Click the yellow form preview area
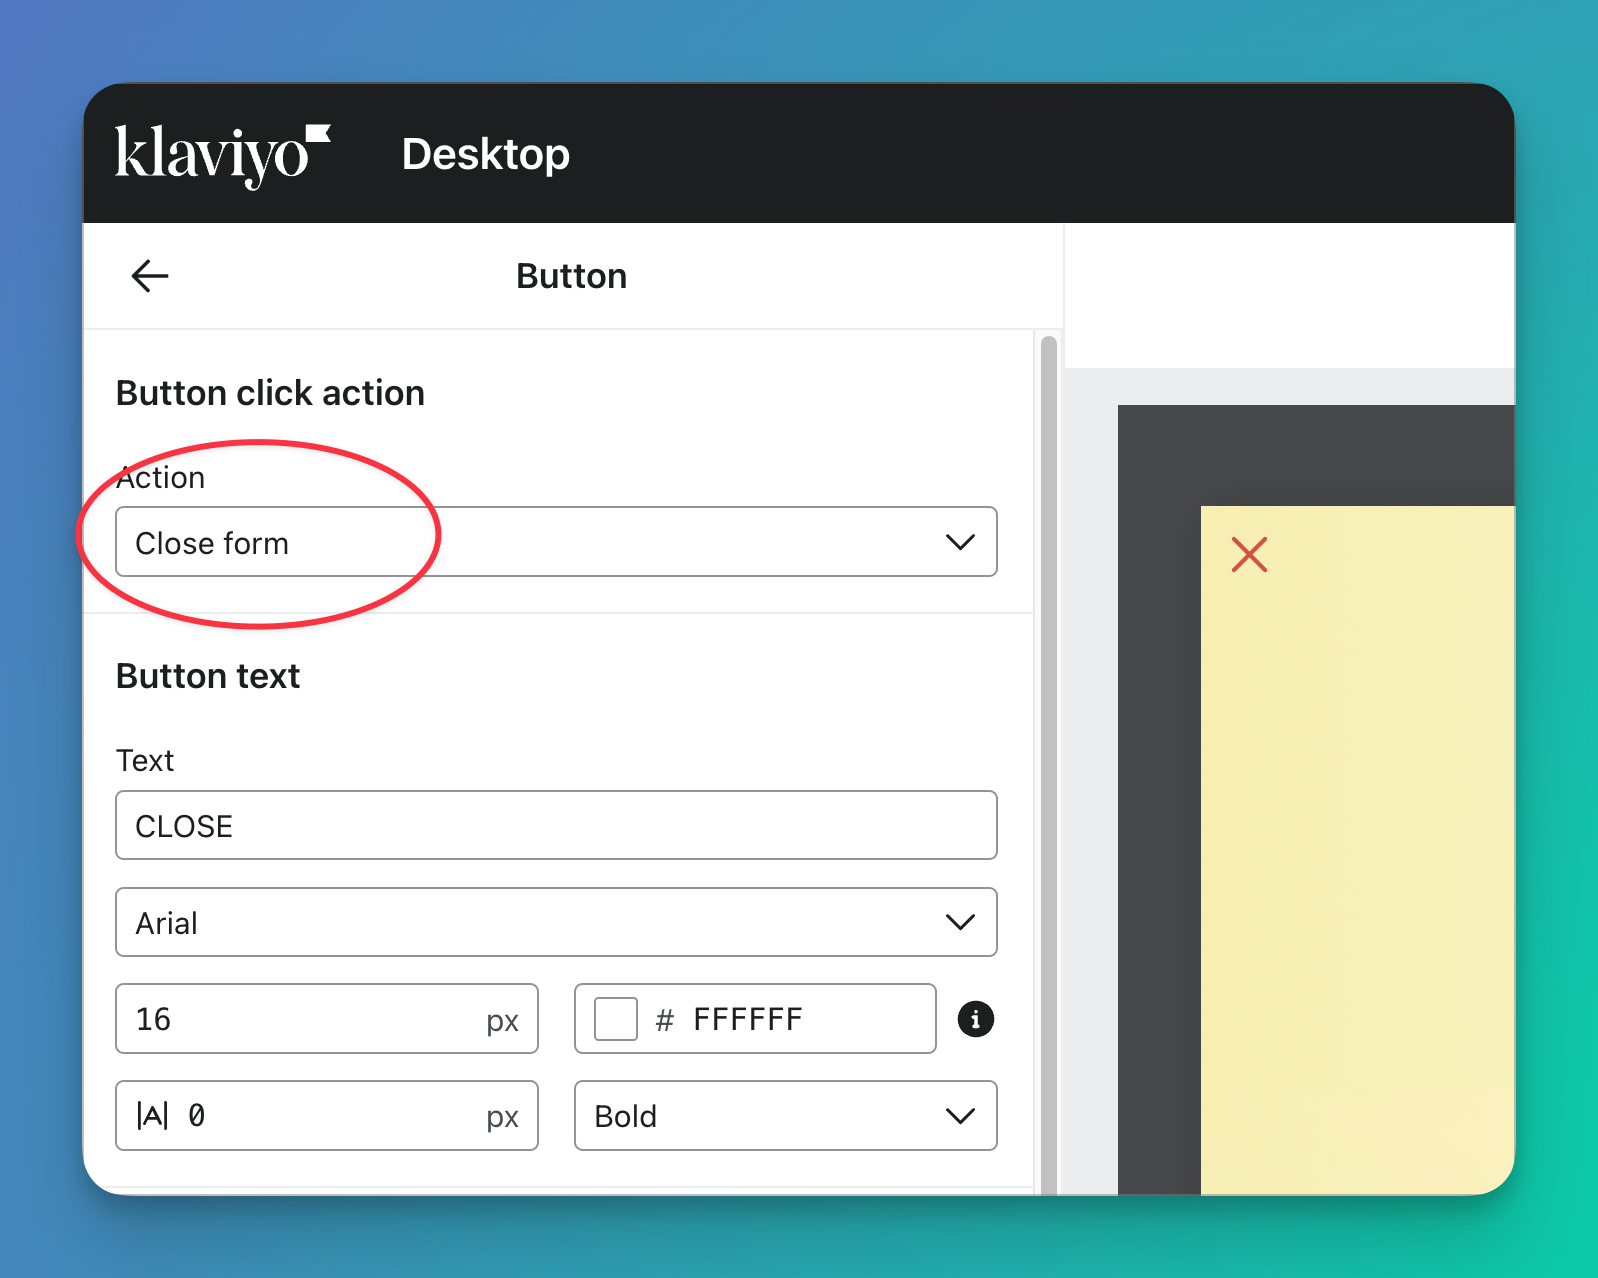 click(1357, 850)
